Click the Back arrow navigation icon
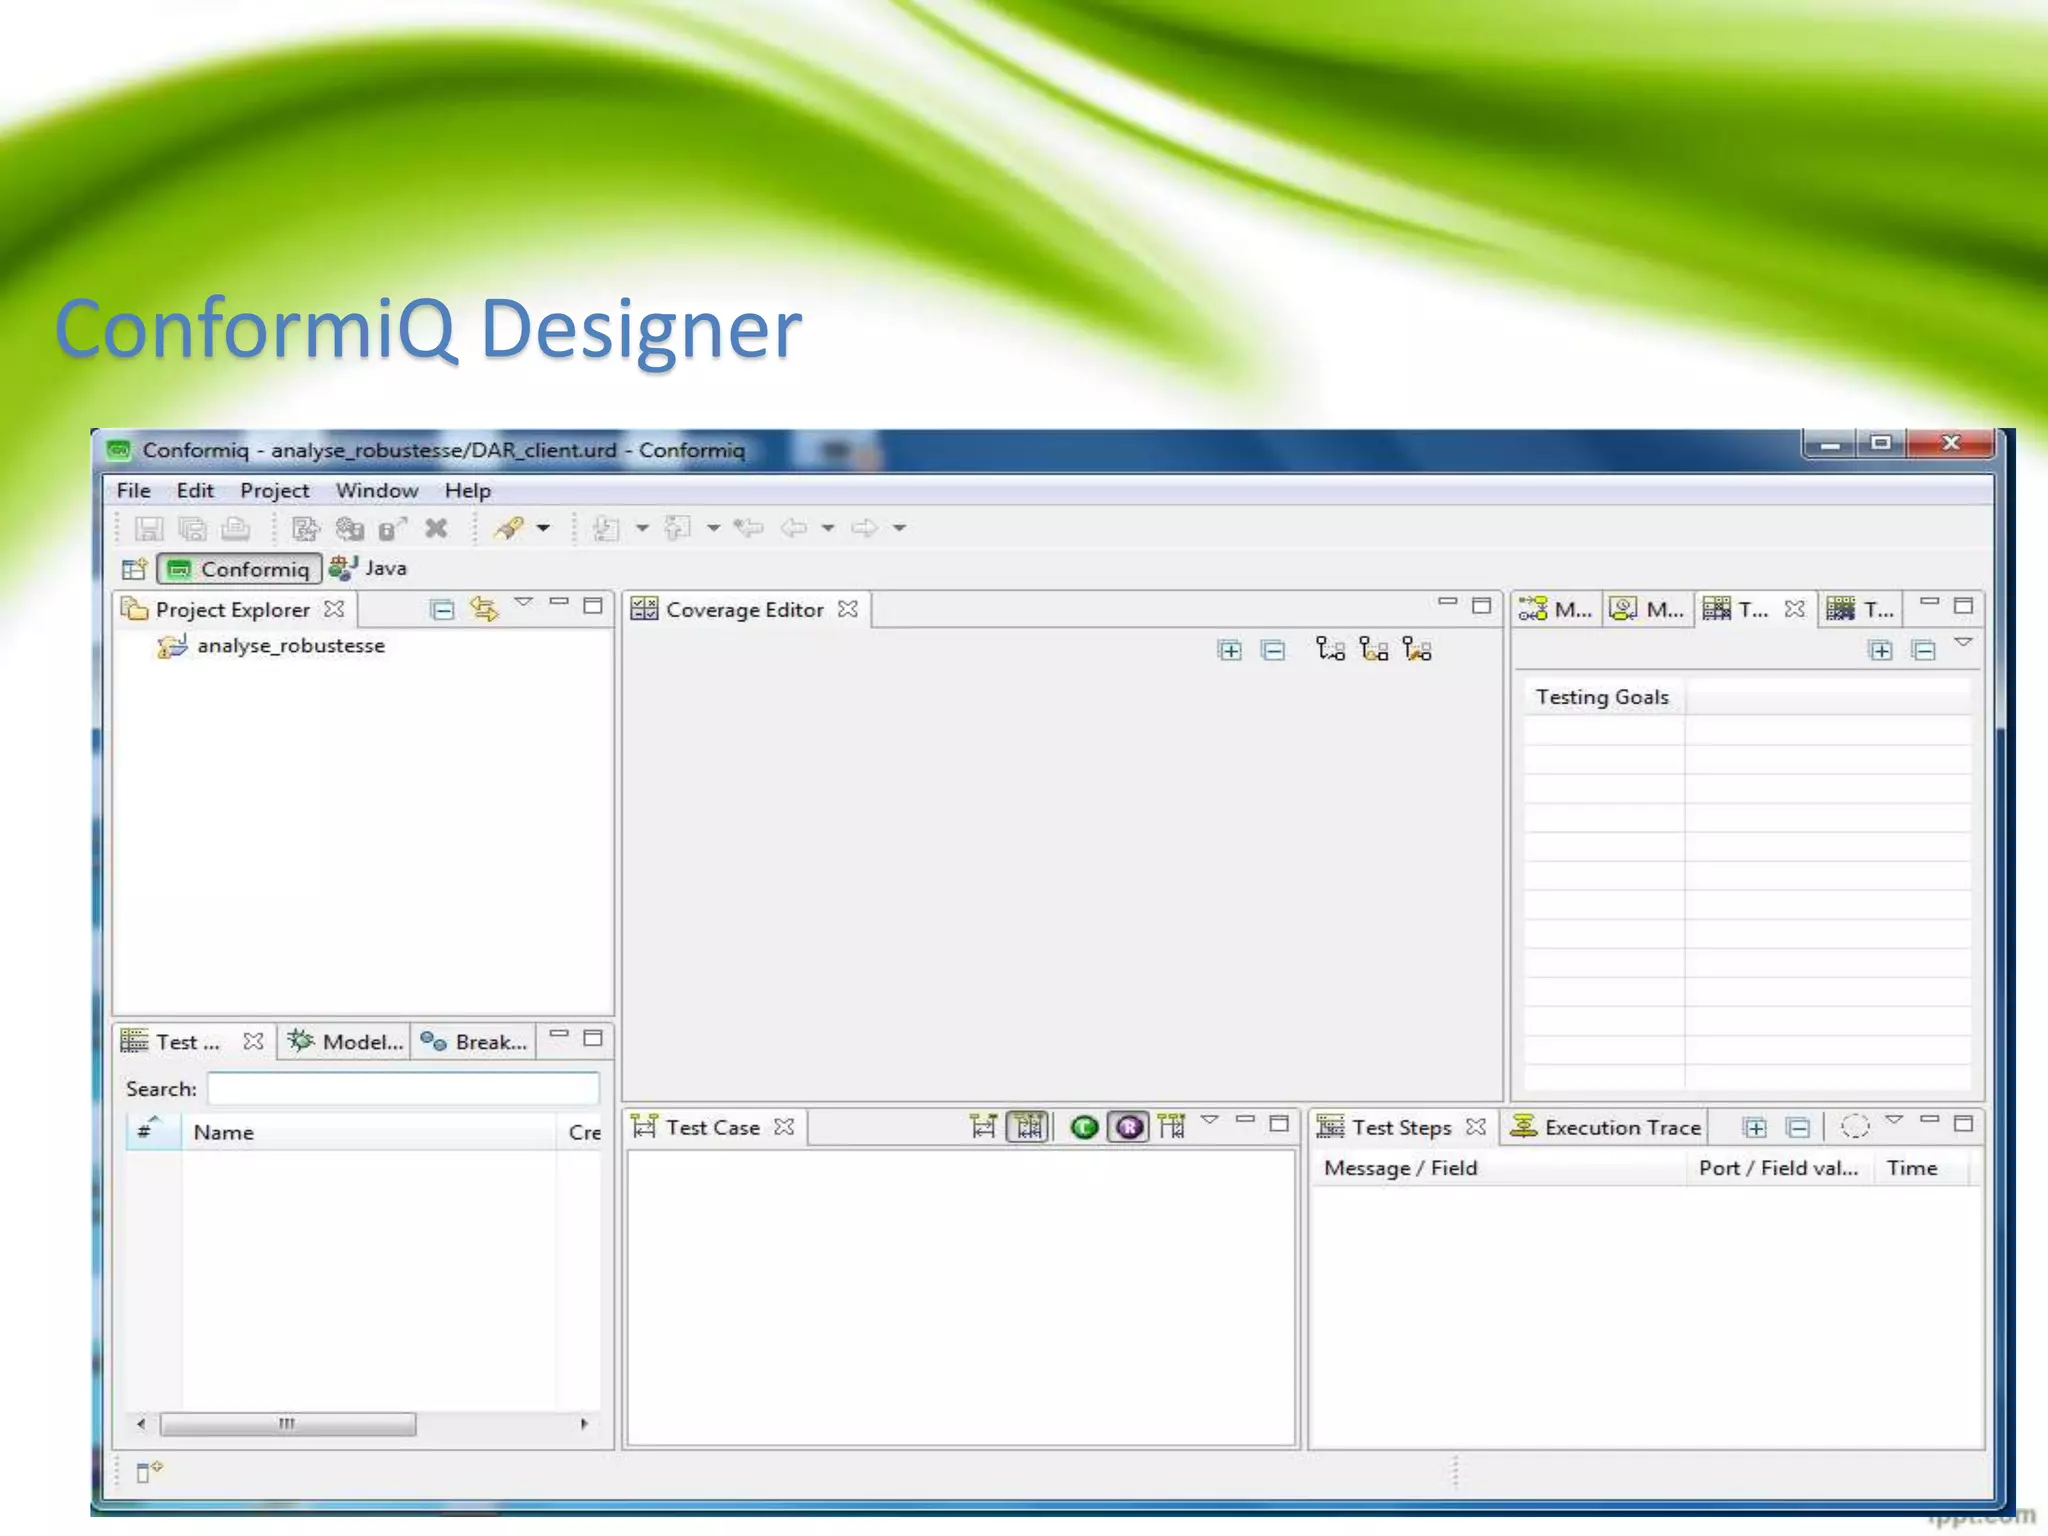 click(x=794, y=528)
